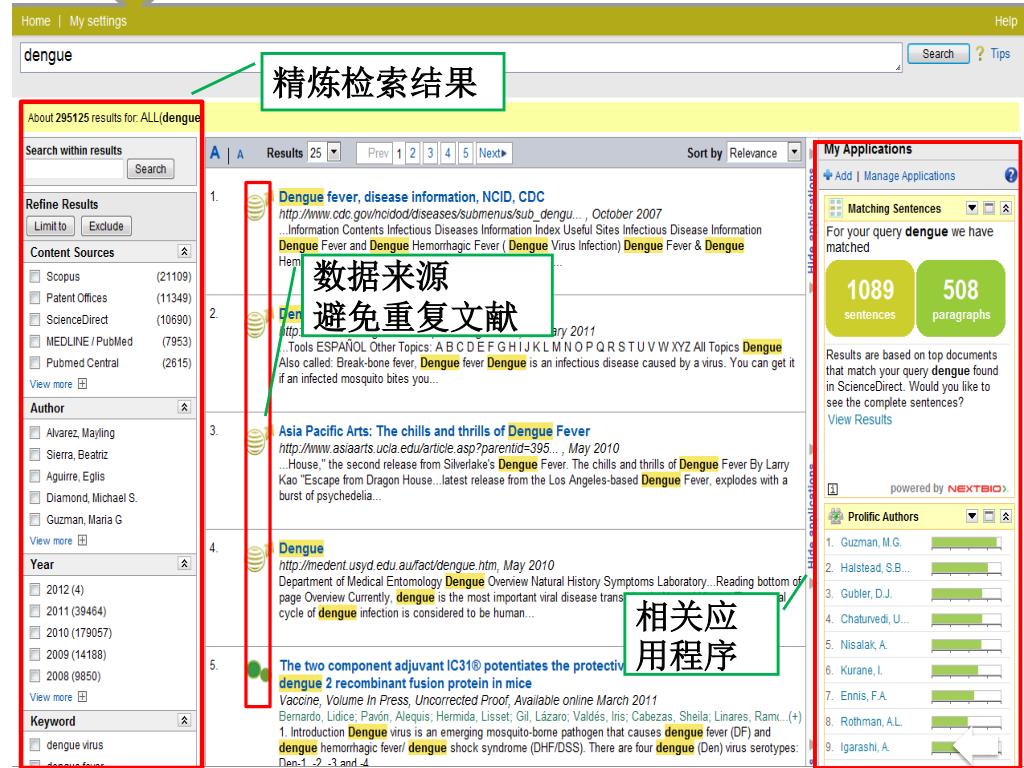
Task: Check author Alvarez, Mayling
Action: point(35,432)
